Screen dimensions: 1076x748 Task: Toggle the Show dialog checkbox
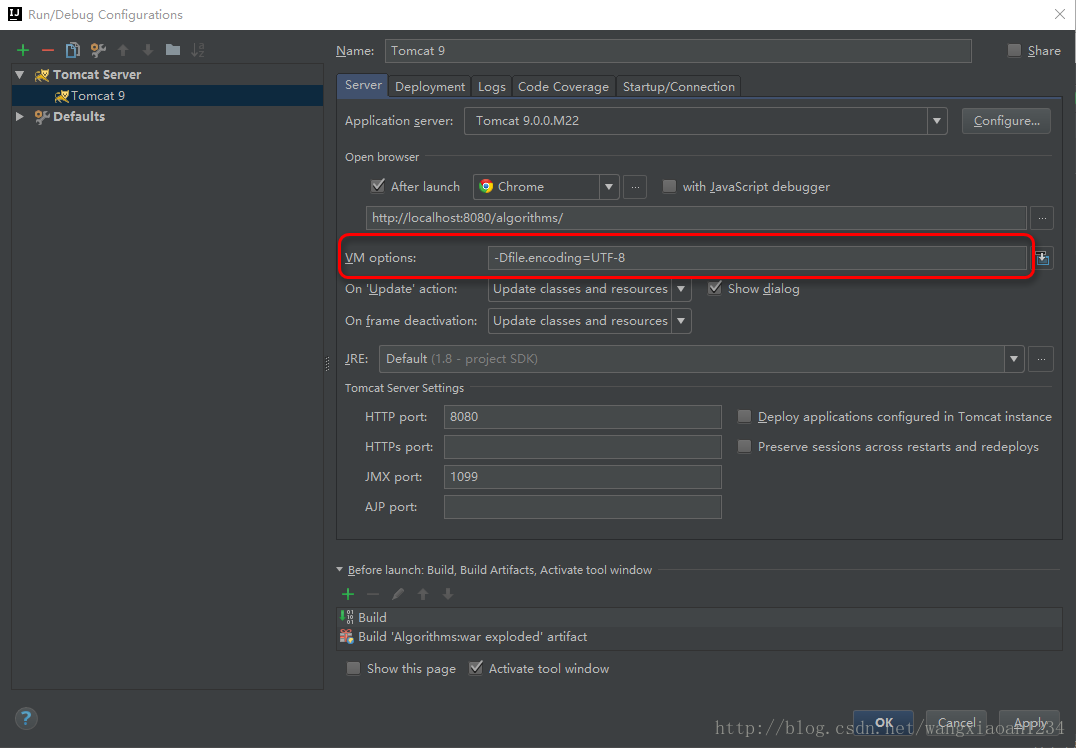click(714, 288)
